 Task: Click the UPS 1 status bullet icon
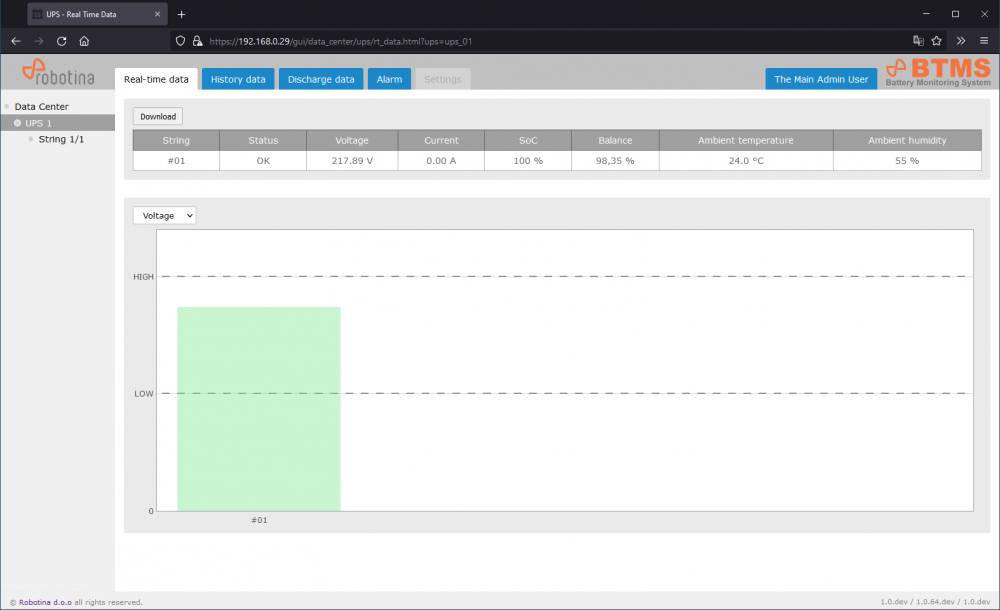click(x=17, y=123)
